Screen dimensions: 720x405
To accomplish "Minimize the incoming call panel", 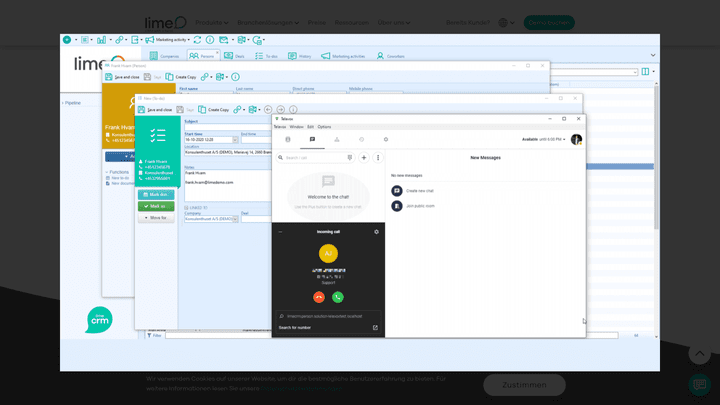I will click(280, 232).
